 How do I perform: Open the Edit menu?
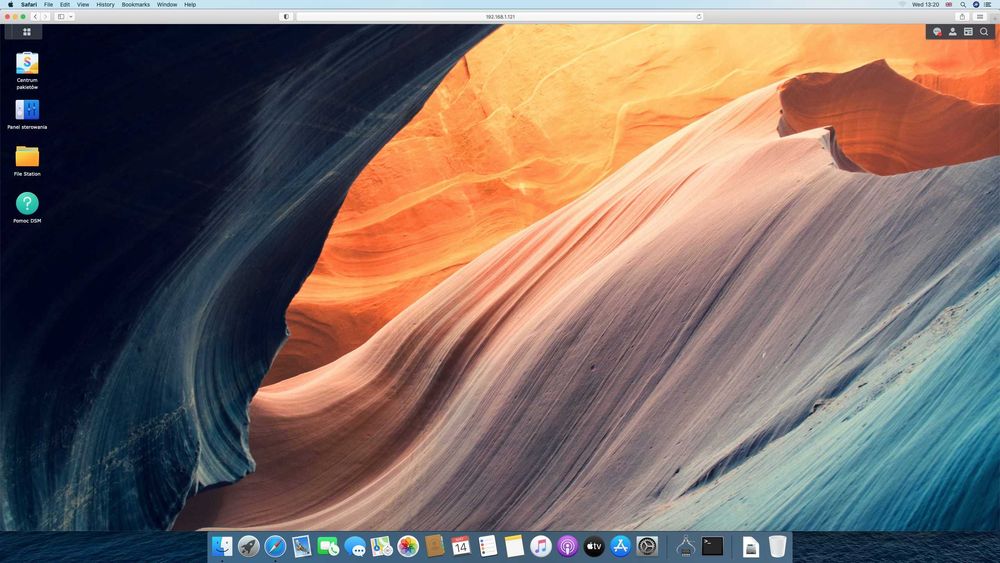point(65,4)
